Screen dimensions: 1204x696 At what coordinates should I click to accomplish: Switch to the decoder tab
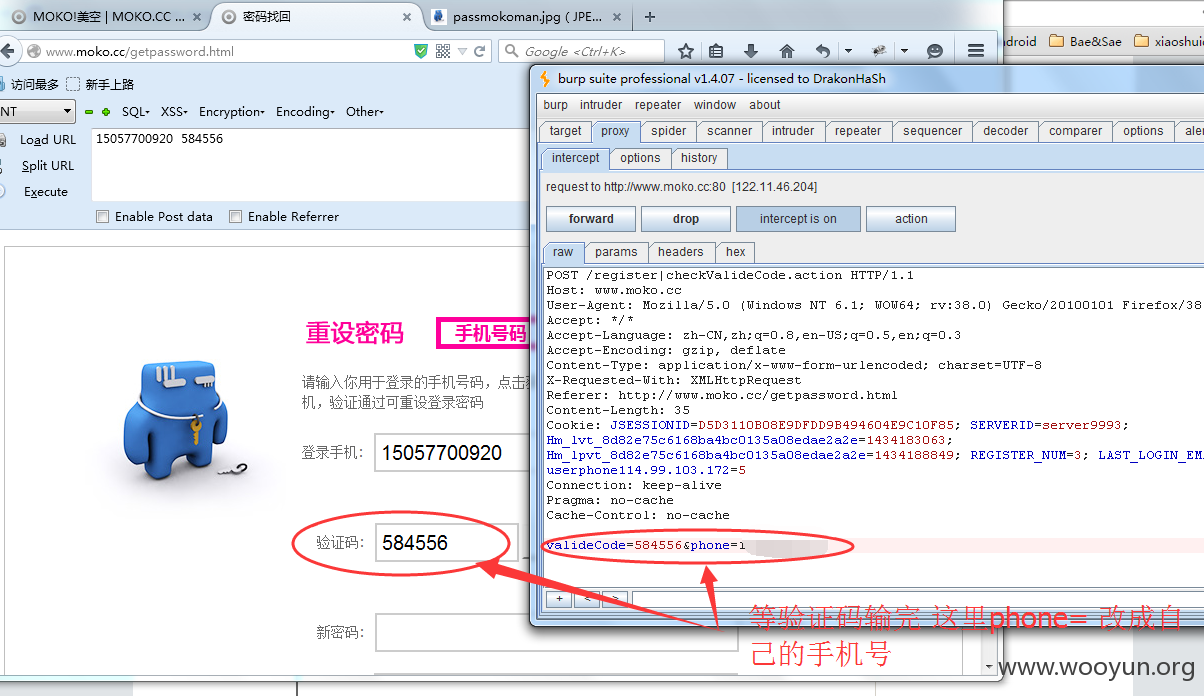(1006, 131)
